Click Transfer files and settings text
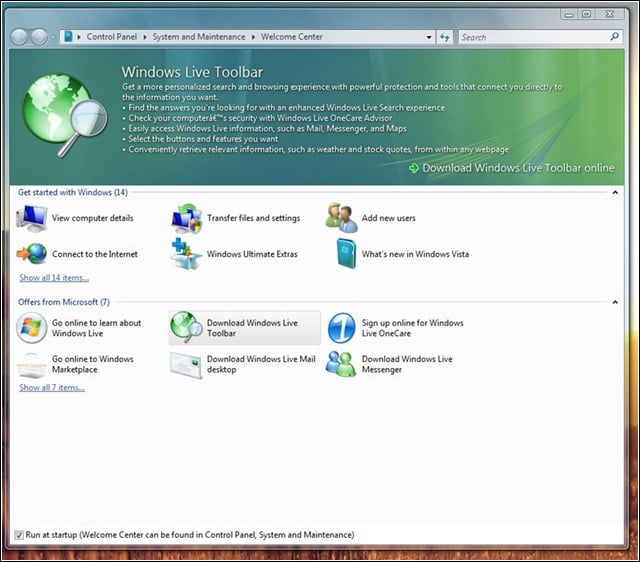The height and width of the screenshot is (562, 640). (253, 218)
